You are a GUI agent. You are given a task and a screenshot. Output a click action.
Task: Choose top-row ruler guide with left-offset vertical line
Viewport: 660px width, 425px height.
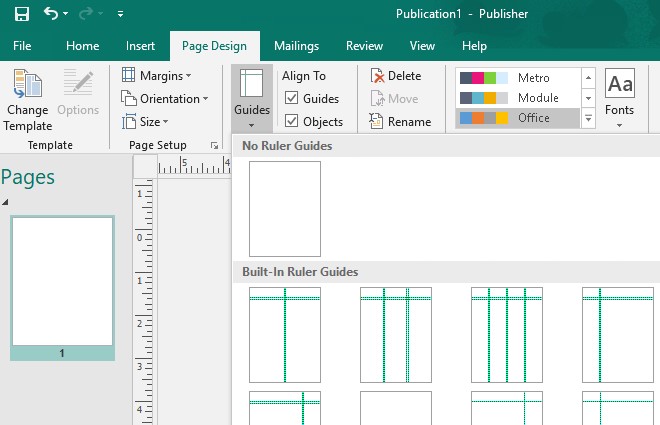coord(618,335)
